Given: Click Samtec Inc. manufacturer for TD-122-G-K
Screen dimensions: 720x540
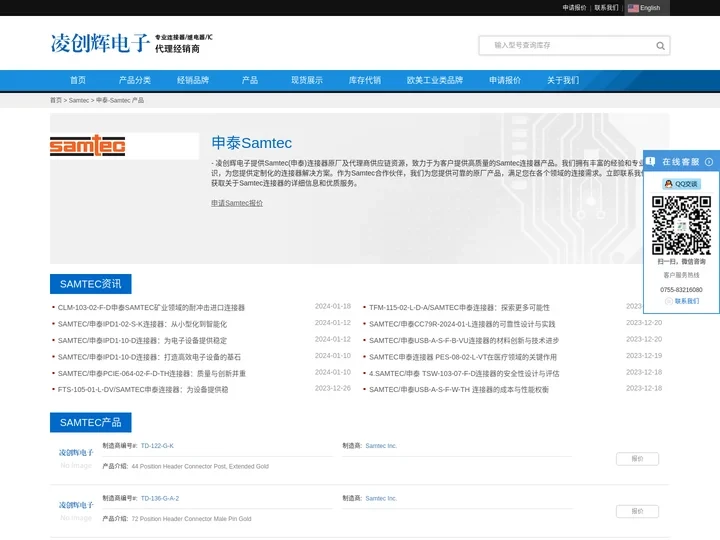Looking at the screenshot, I should [x=381, y=446].
